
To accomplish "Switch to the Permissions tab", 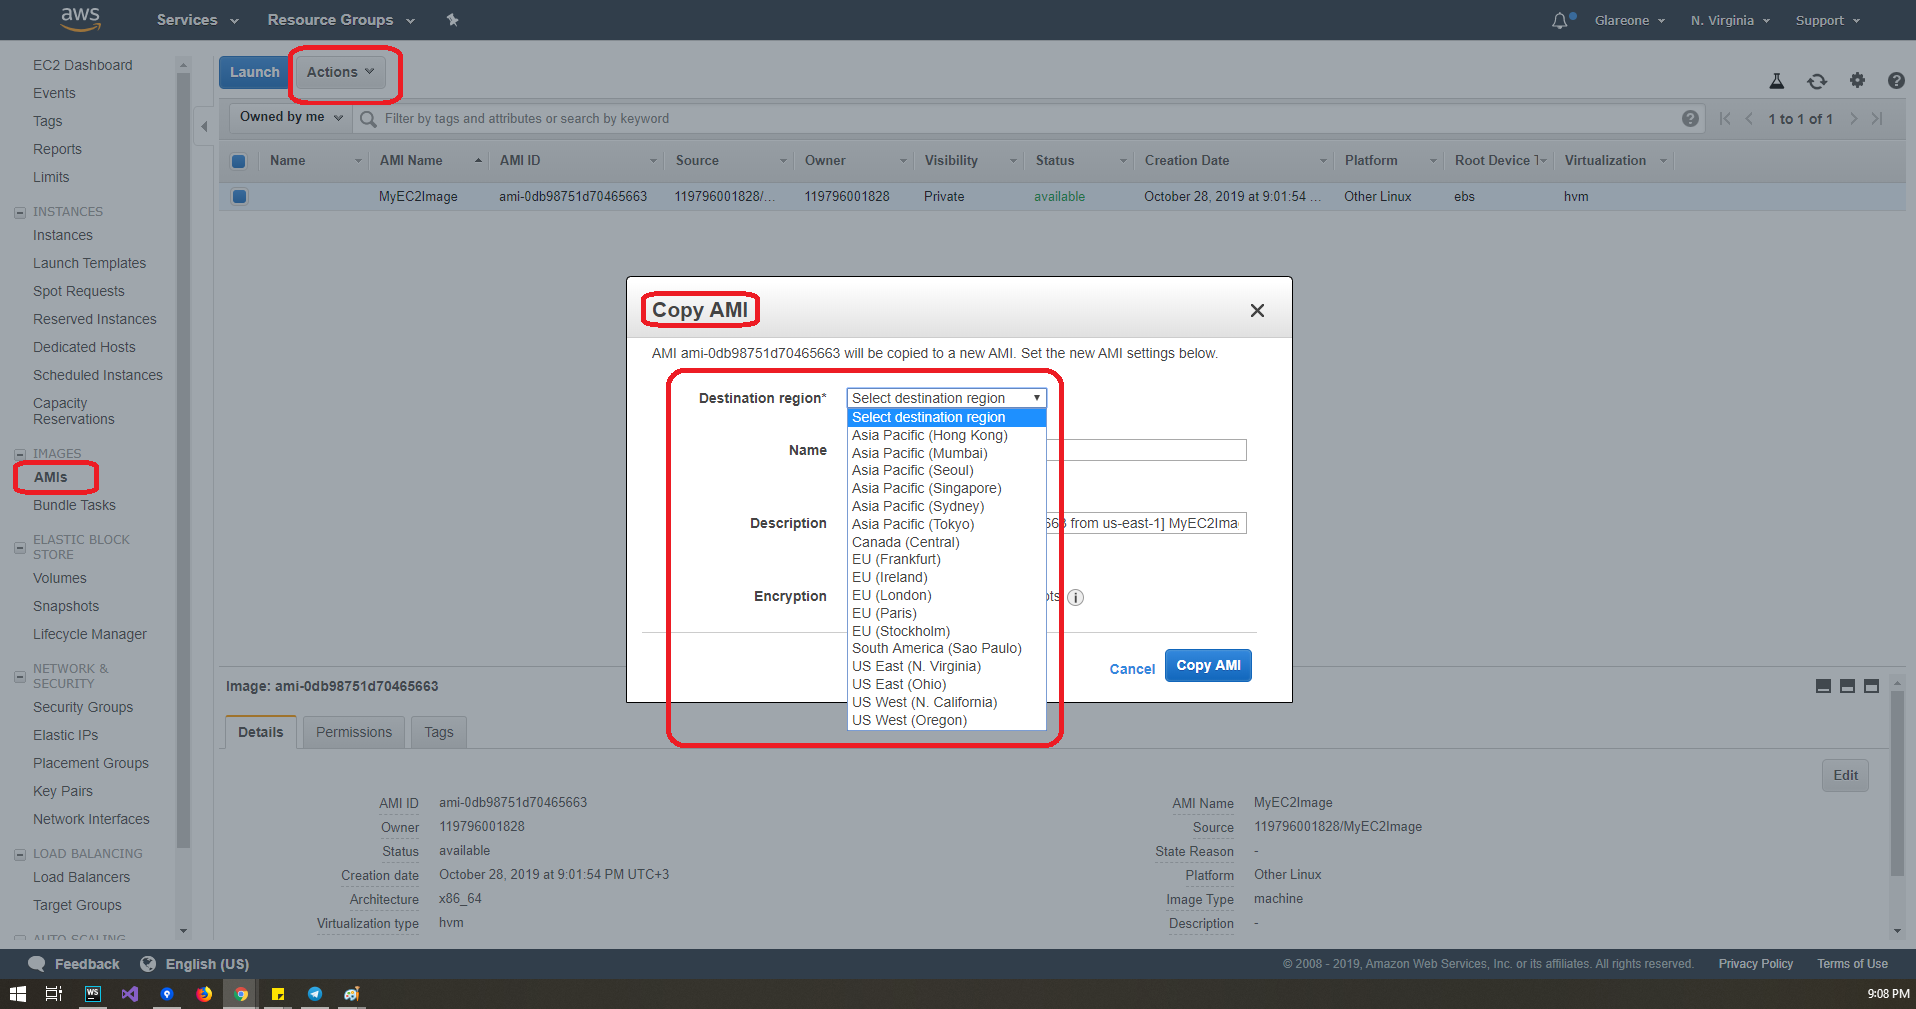I will click(354, 732).
